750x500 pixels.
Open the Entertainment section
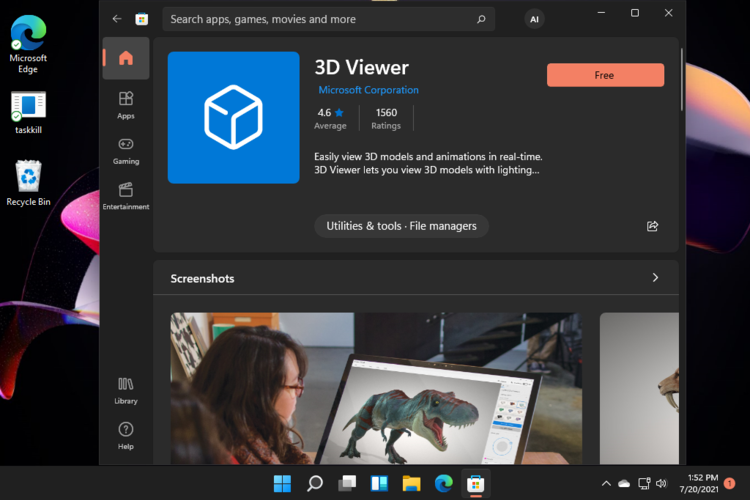point(126,195)
